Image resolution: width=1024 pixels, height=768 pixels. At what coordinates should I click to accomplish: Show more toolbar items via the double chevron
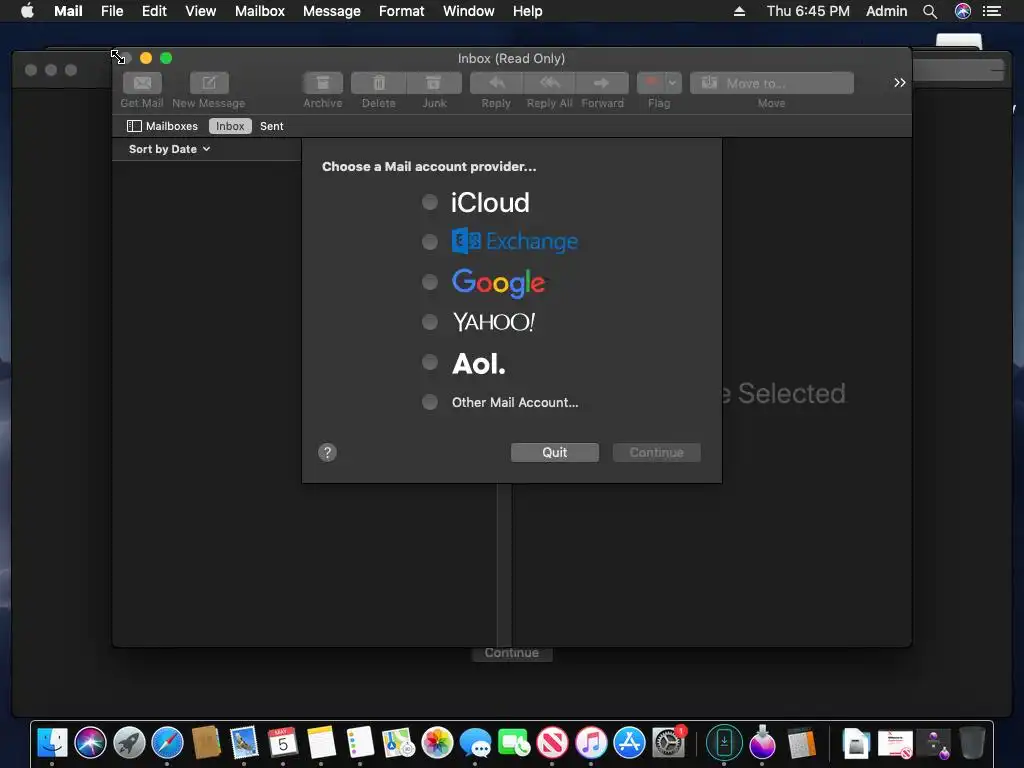(899, 82)
